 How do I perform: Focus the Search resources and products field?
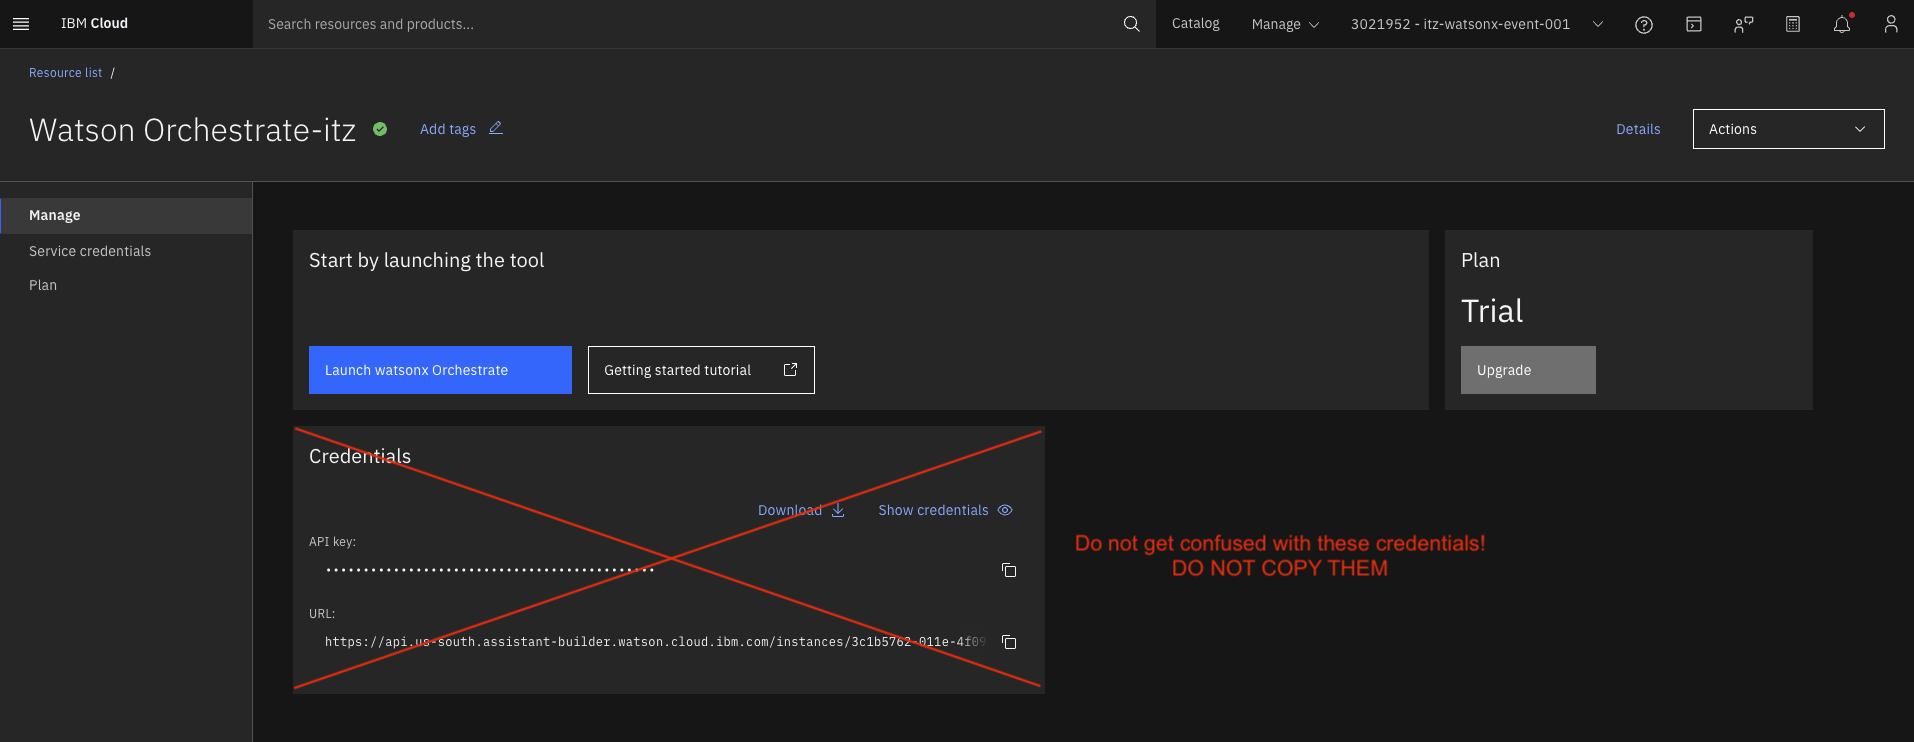tap(690, 24)
